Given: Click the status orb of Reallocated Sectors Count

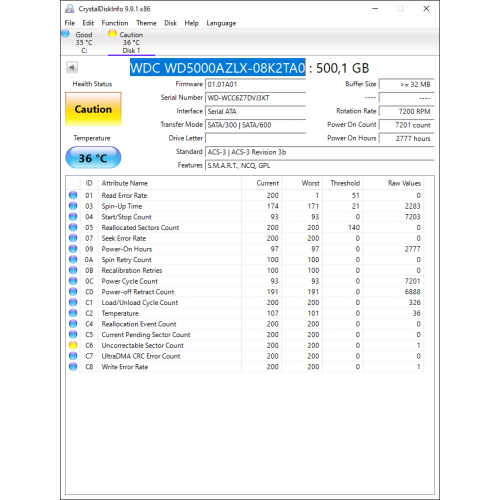Looking at the screenshot, I should pyautogui.click(x=73, y=227).
